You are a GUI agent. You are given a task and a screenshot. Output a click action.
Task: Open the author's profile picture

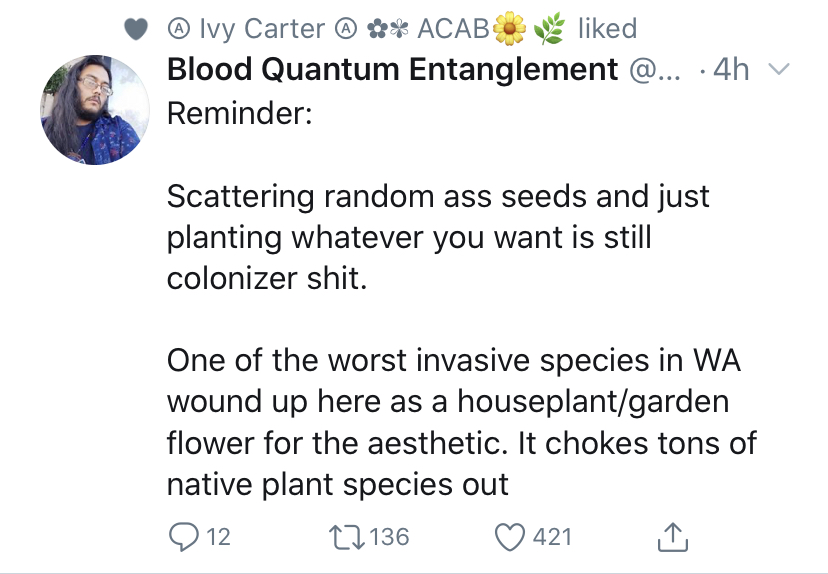(x=95, y=110)
